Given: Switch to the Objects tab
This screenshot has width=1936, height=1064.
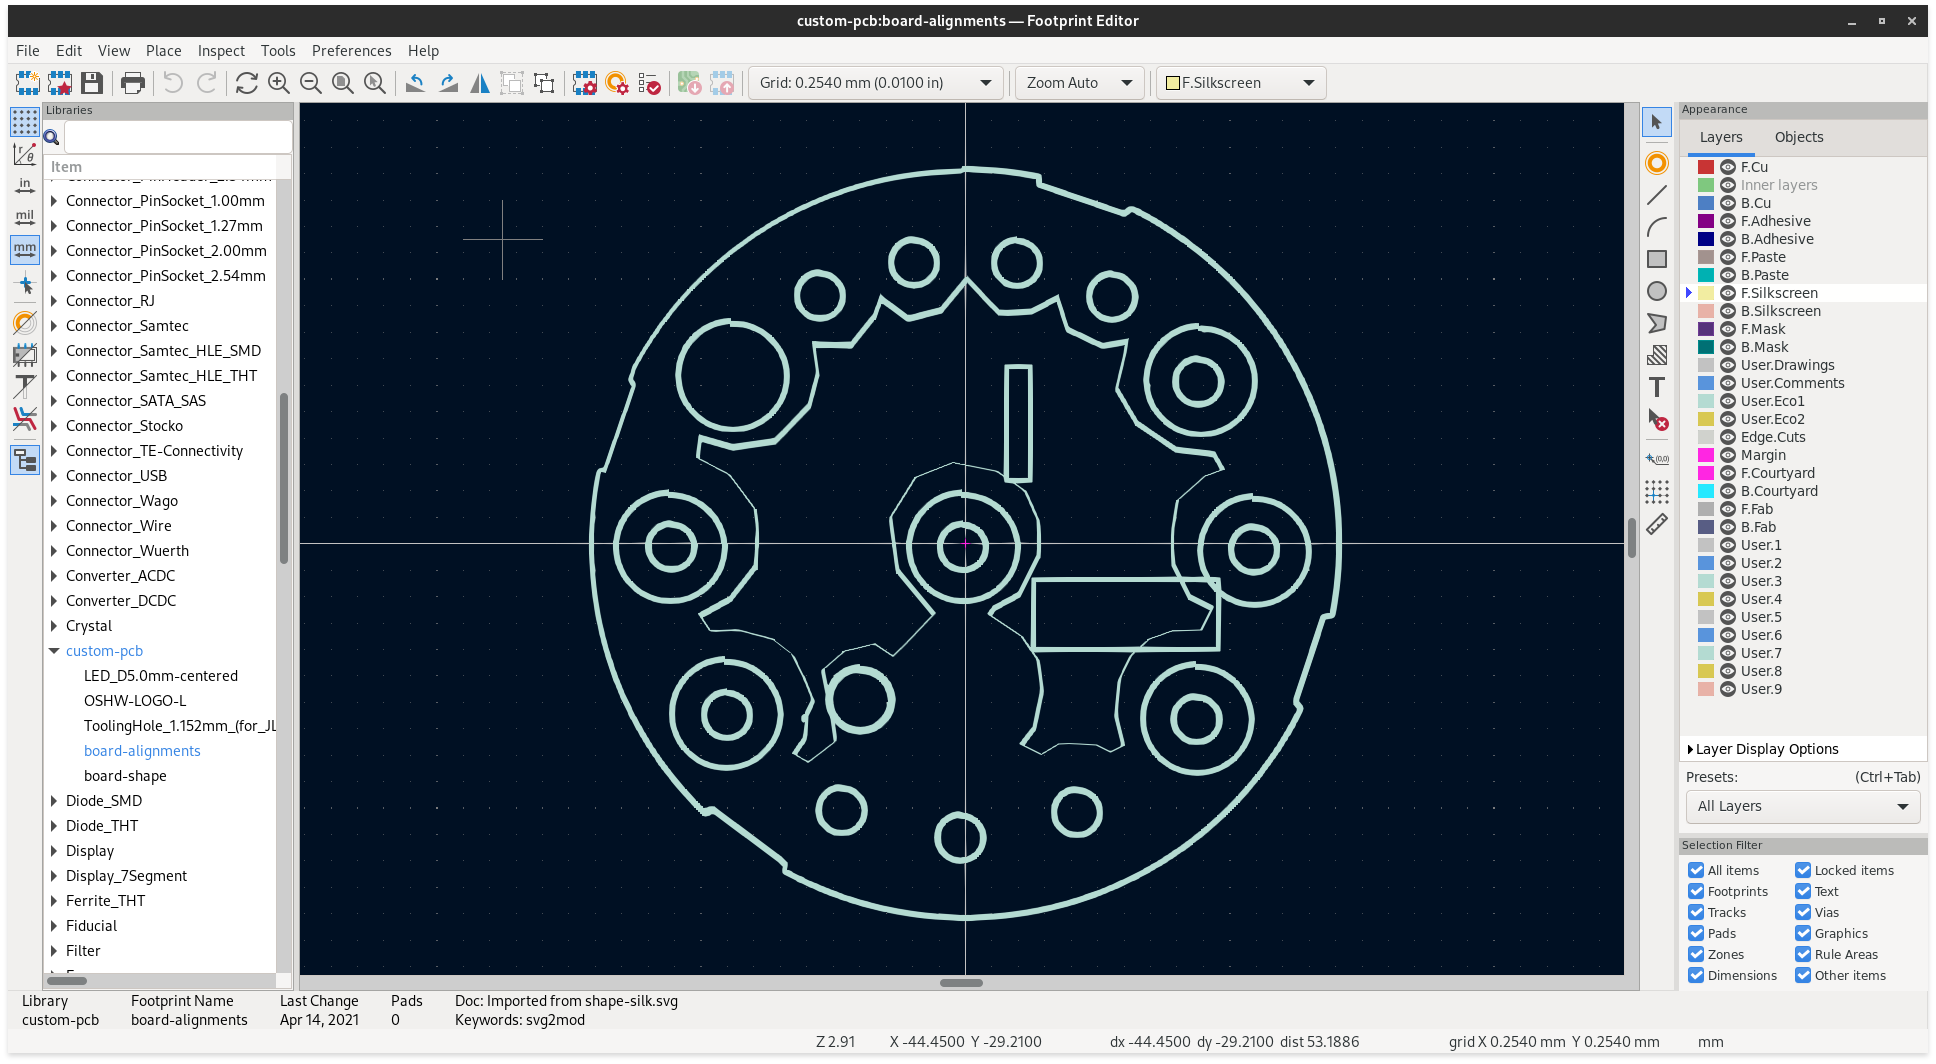Looking at the screenshot, I should (x=1798, y=137).
